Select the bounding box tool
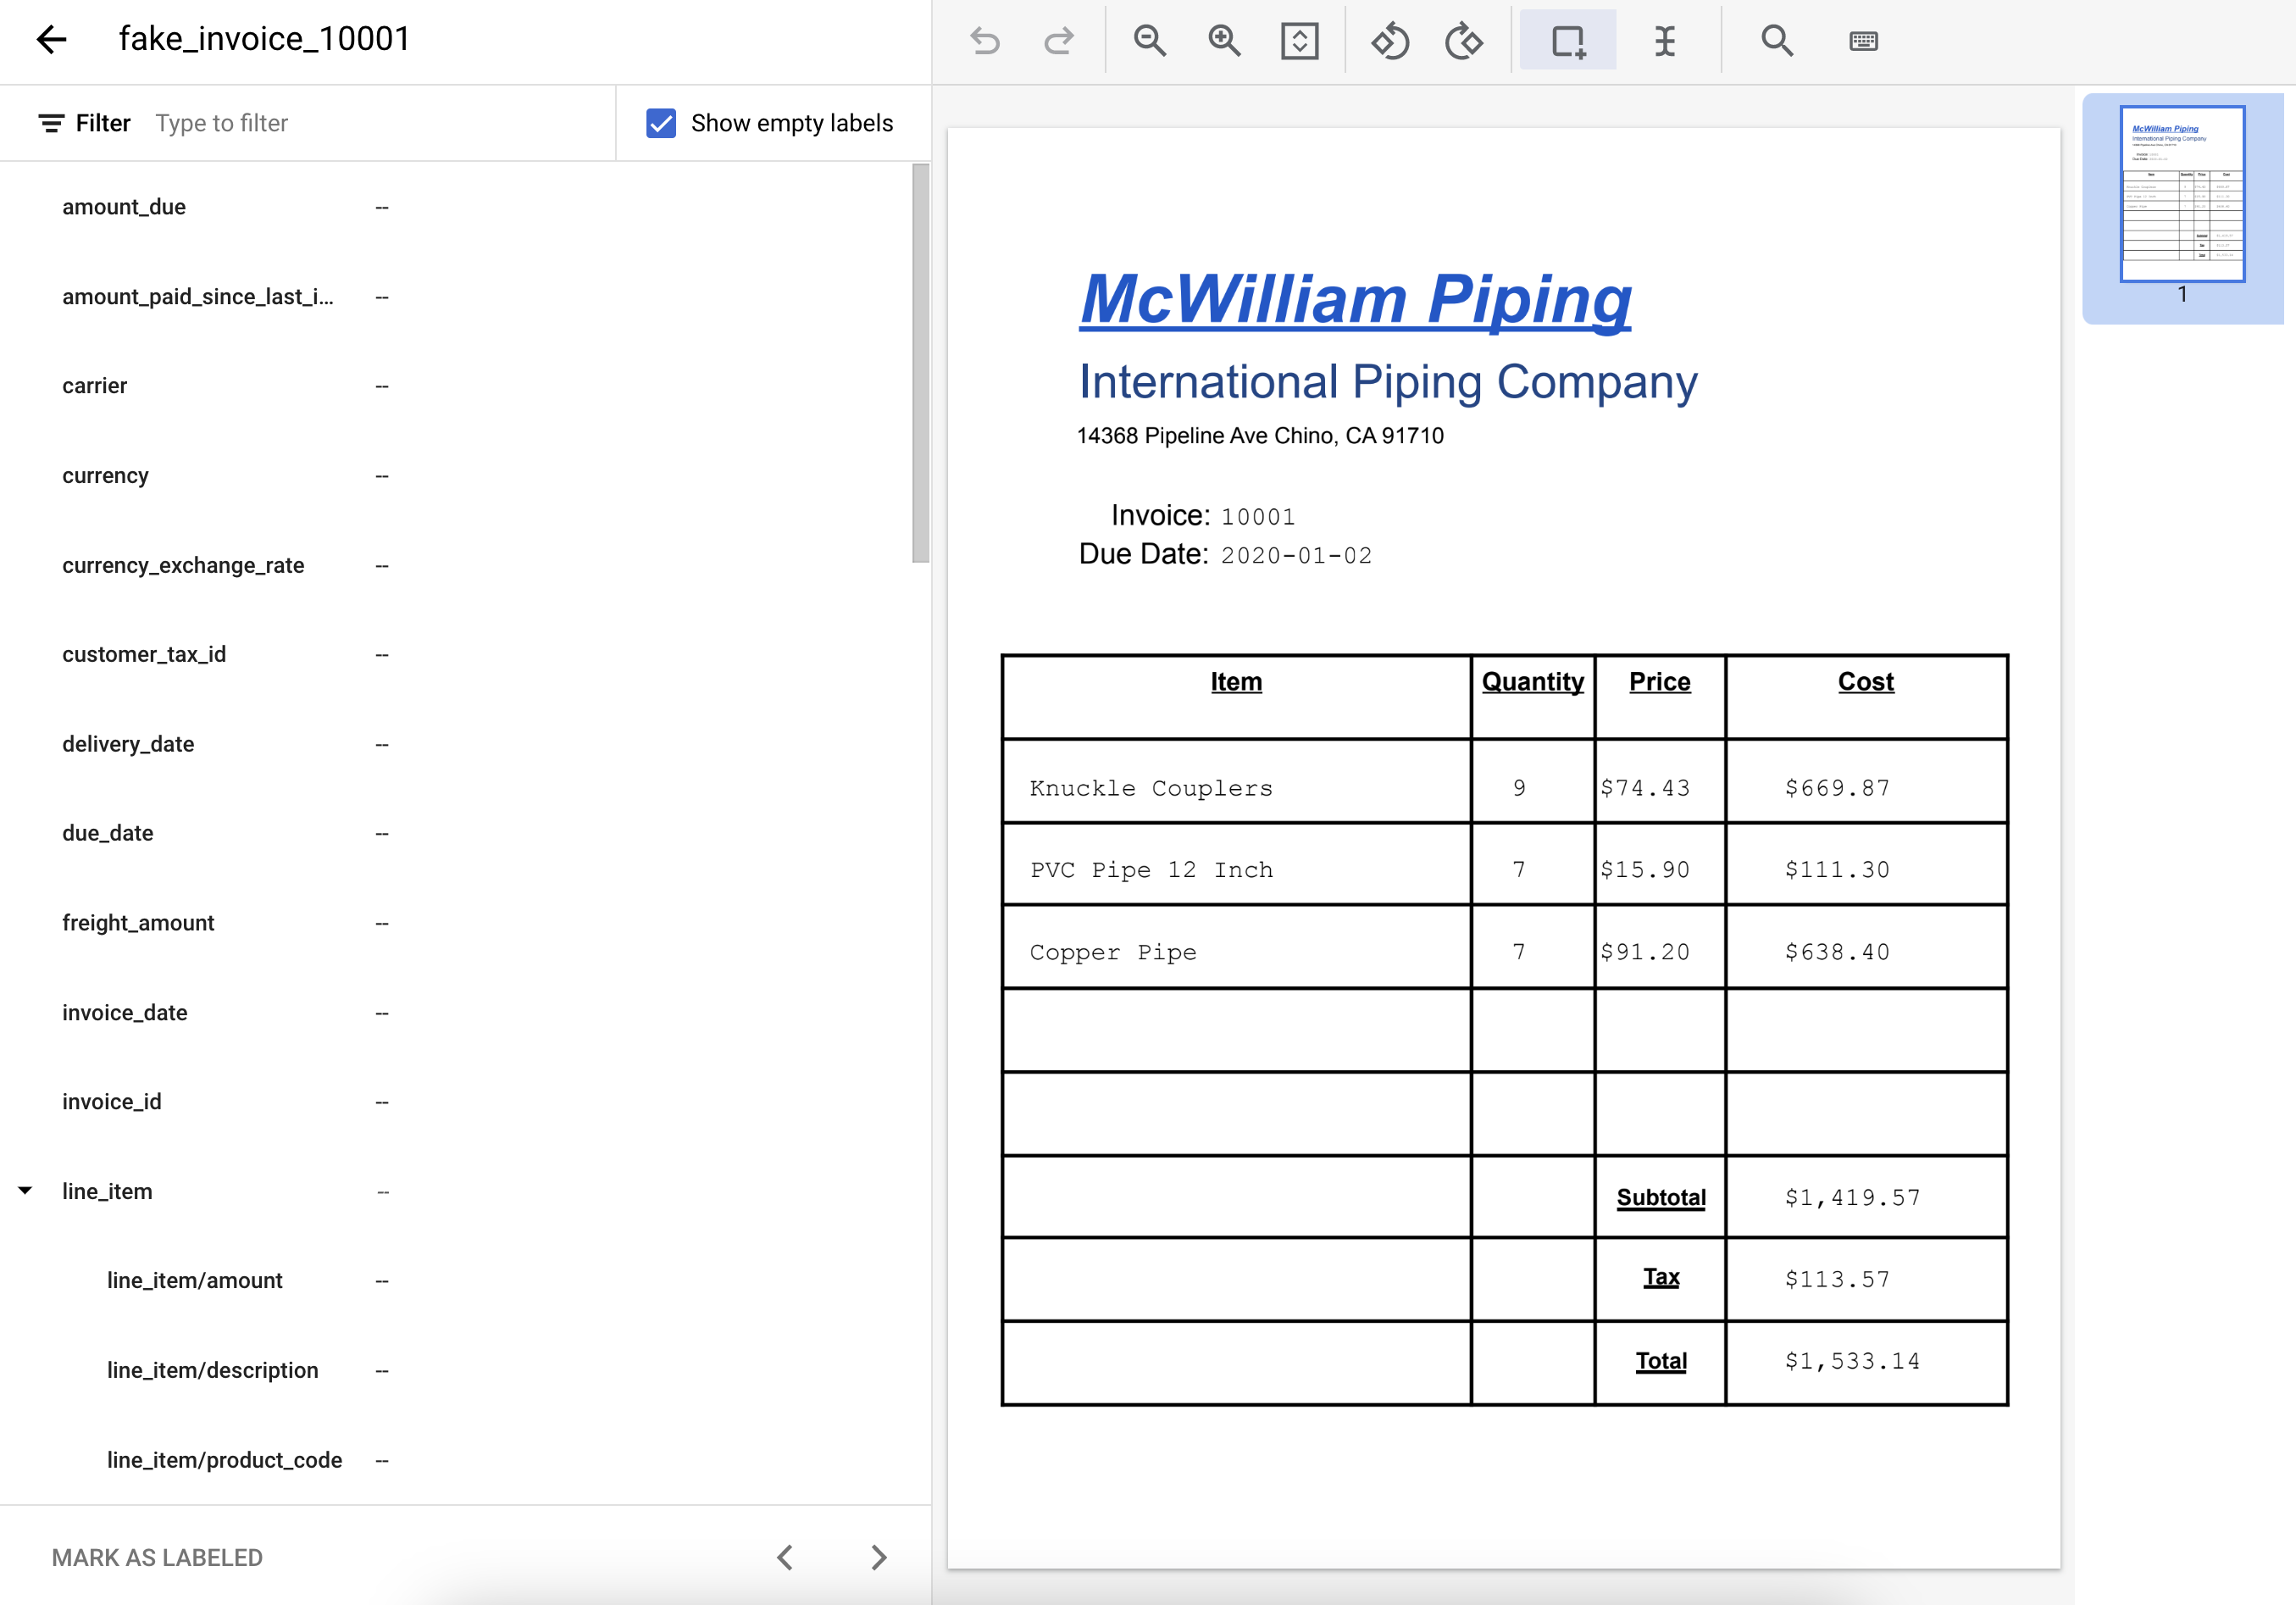 [x=1567, y=41]
